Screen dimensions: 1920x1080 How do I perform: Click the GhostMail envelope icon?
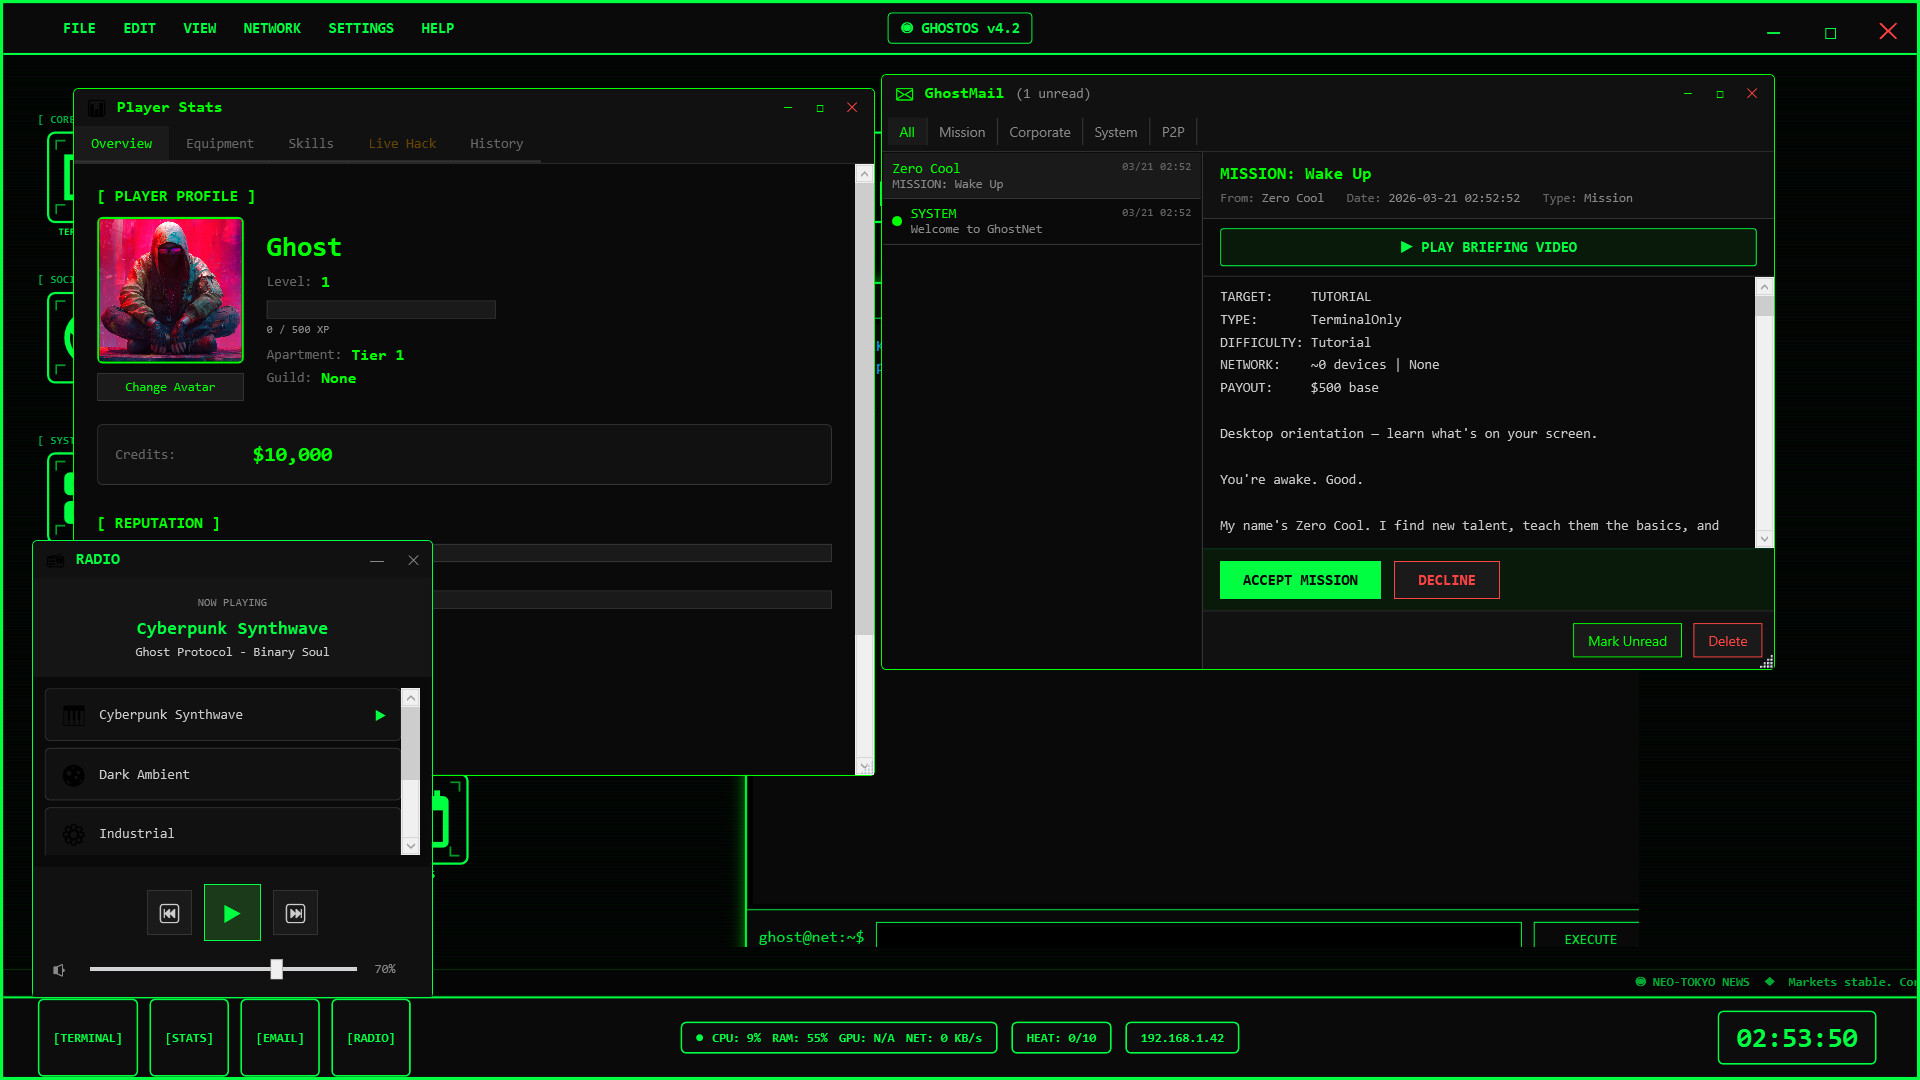pyautogui.click(x=904, y=94)
